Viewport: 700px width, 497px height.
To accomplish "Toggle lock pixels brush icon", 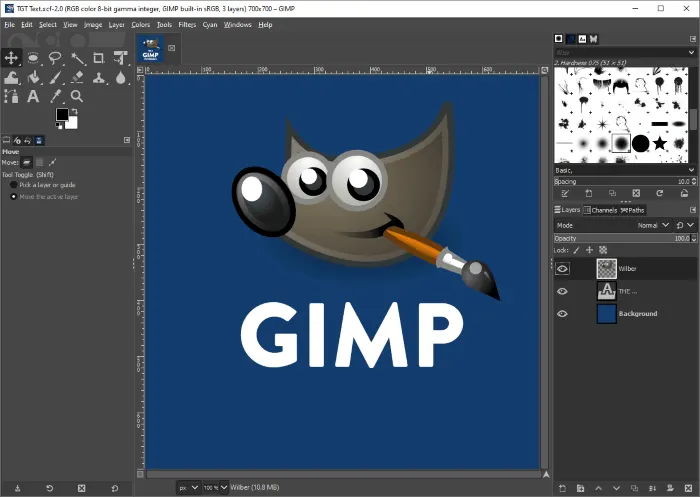I will click(x=576, y=250).
